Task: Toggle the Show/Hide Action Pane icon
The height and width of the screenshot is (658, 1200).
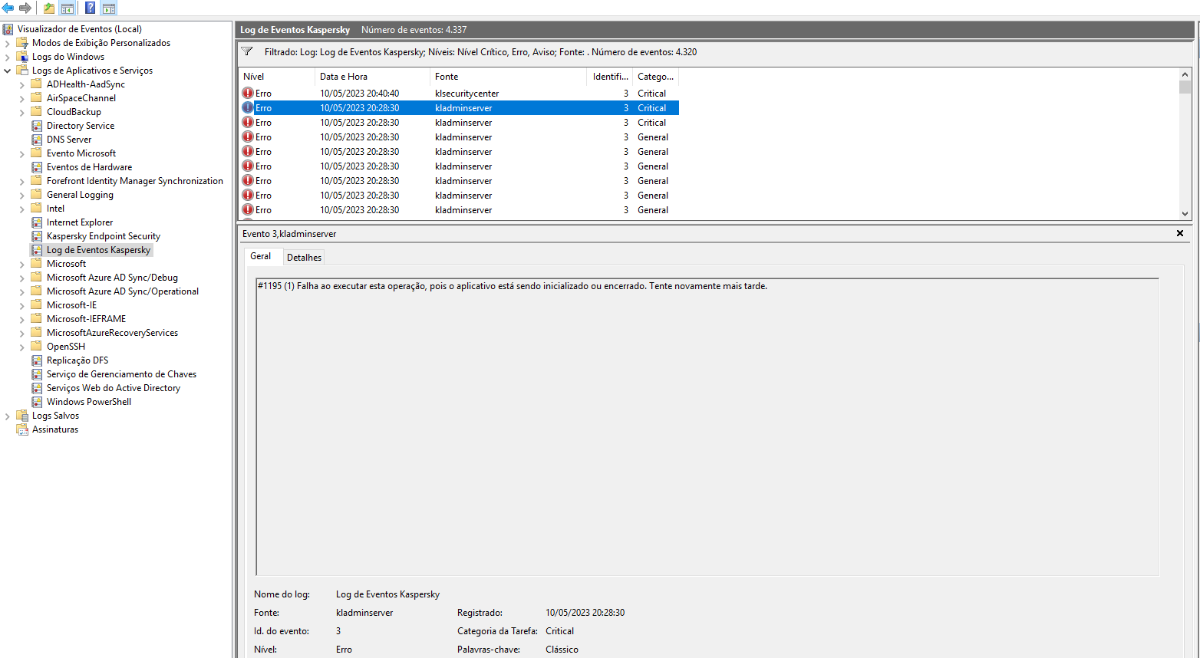Action: [x=108, y=8]
